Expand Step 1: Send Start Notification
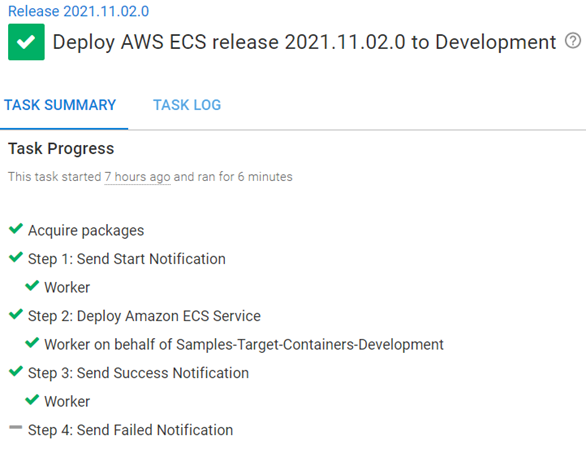Viewport: 586px width, 449px height. [x=127, y=259]
